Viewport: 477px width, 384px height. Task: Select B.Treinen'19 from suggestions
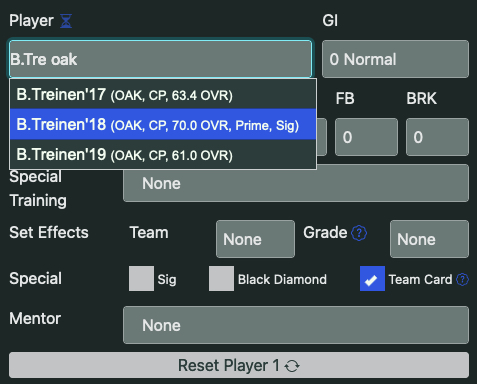point(163,154)
